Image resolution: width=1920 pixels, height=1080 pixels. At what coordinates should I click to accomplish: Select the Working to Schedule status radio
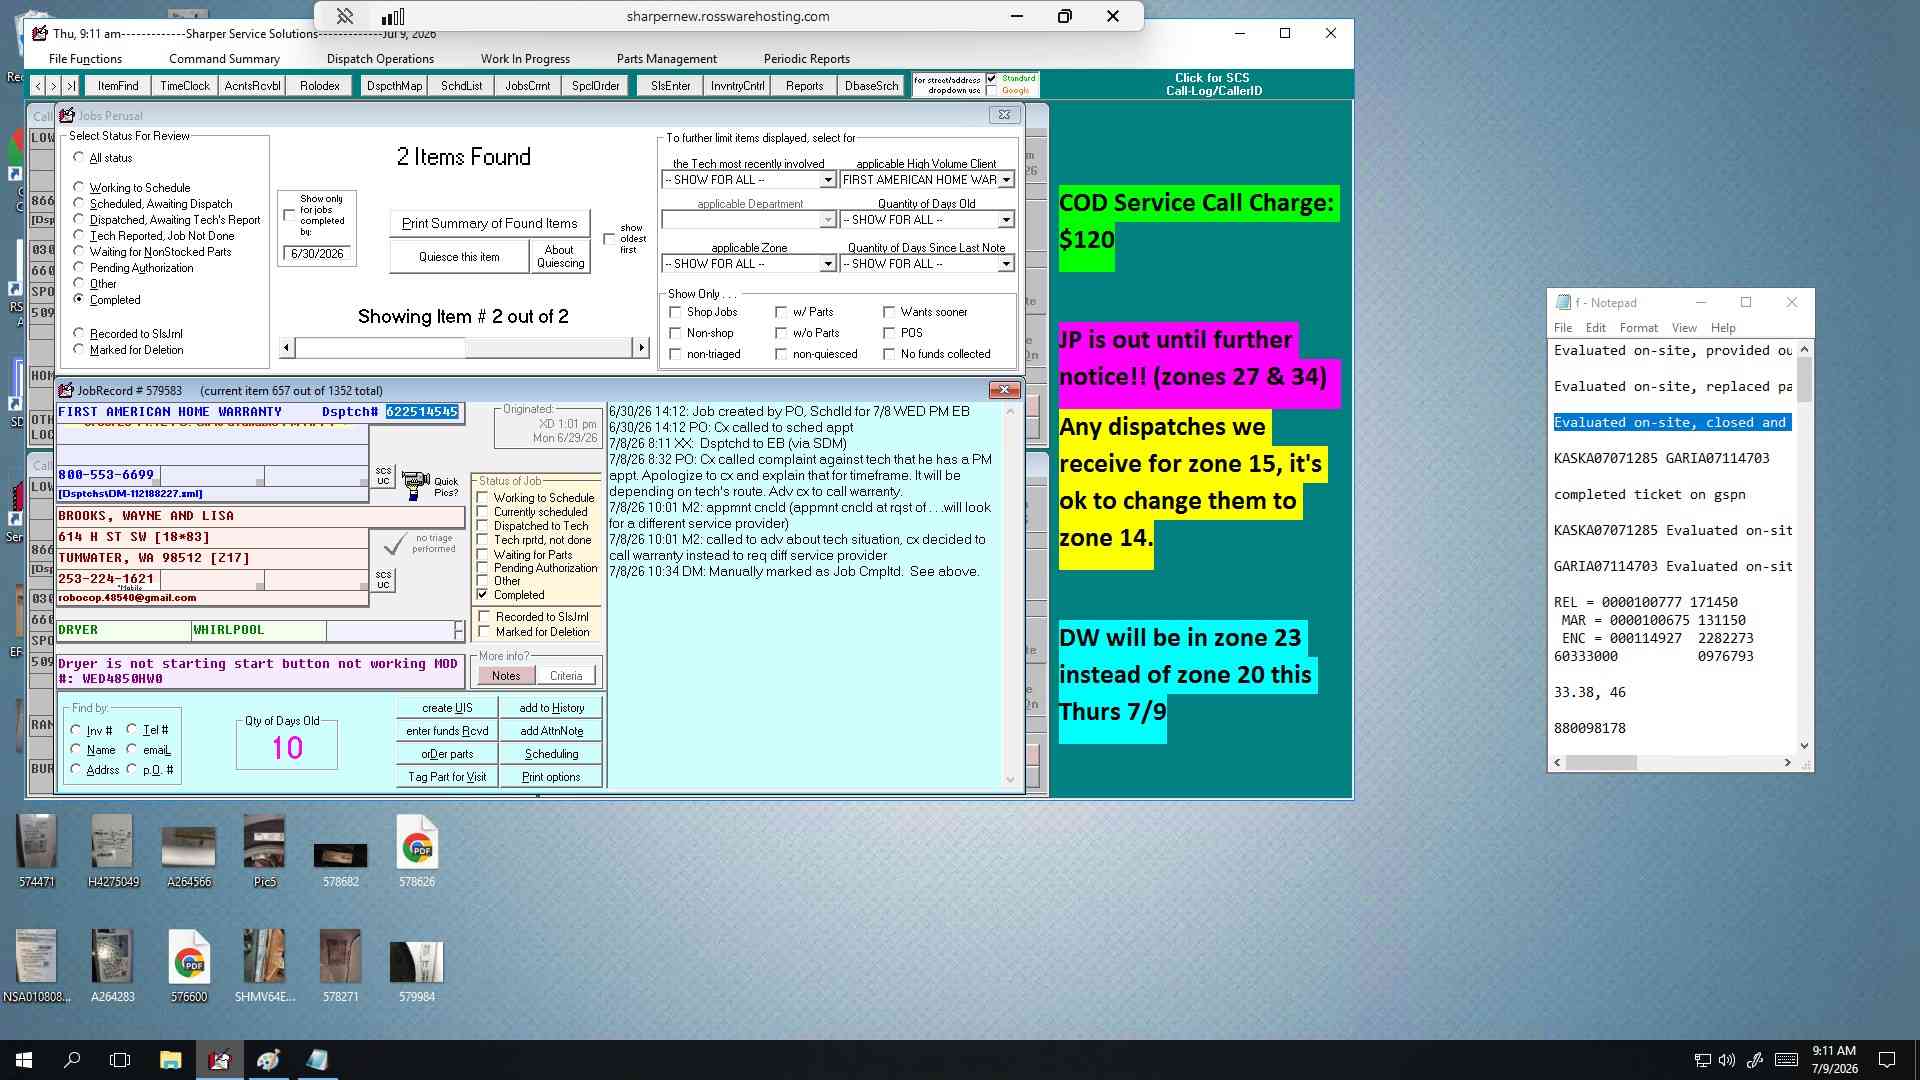click(x=79, y=187)
